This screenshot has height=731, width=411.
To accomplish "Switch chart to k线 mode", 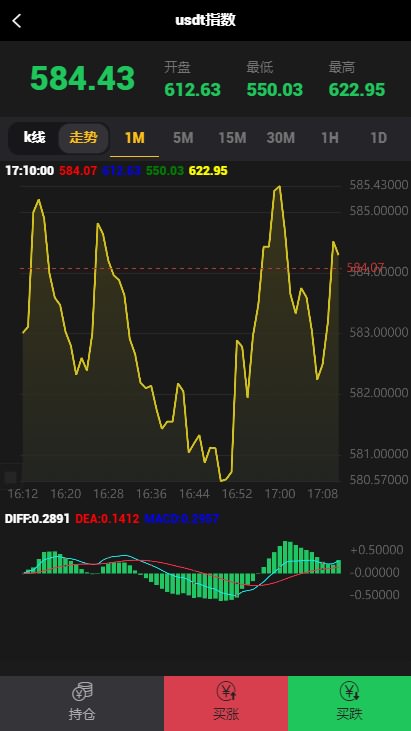I will click(x=34, y=138).
